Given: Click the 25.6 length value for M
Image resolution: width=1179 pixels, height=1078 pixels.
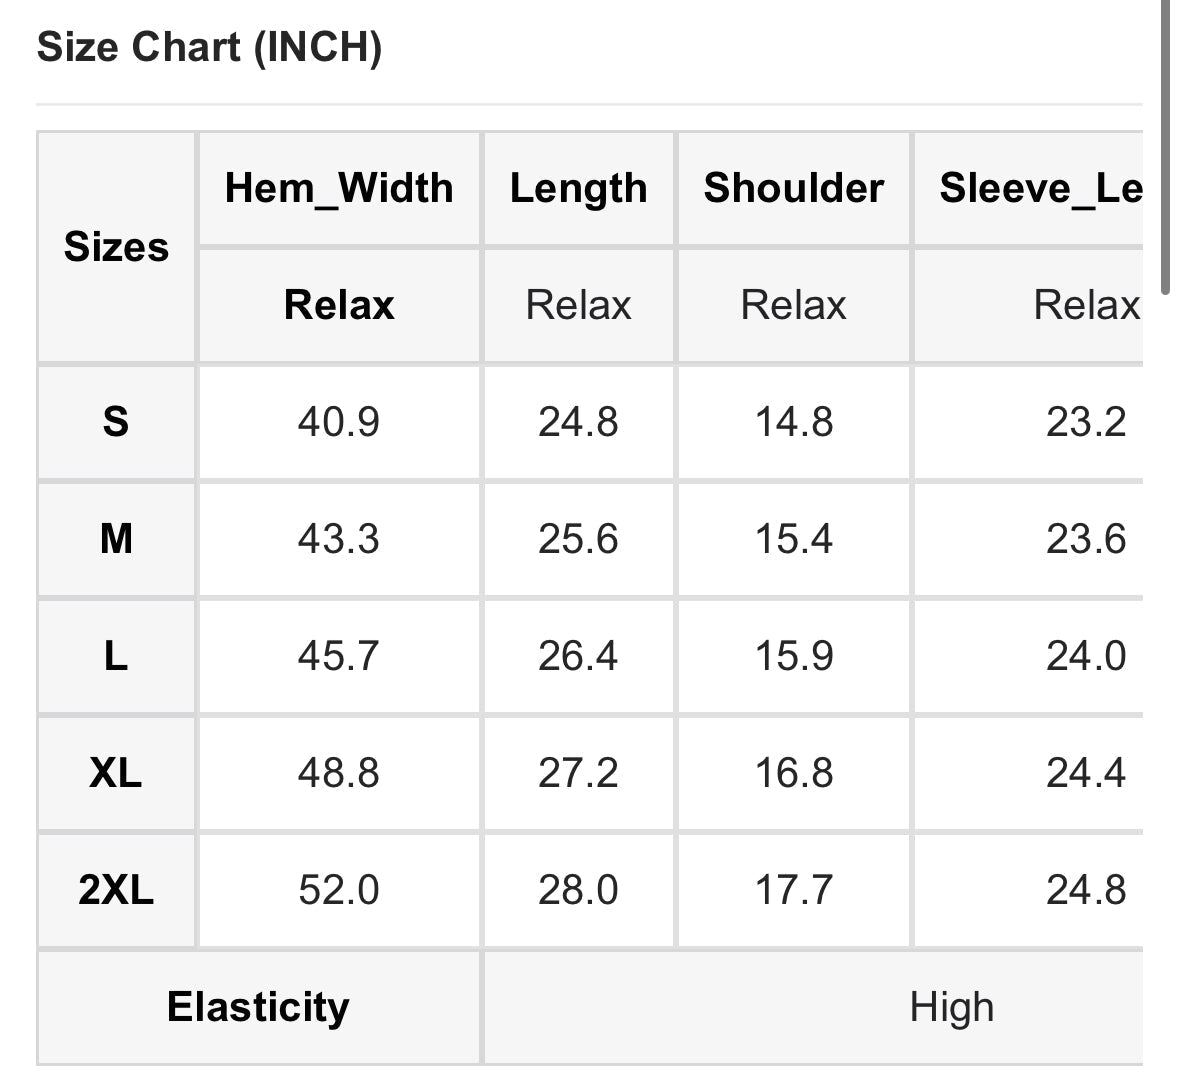Looking at the screenshot, I should click(x=578, y=539).
